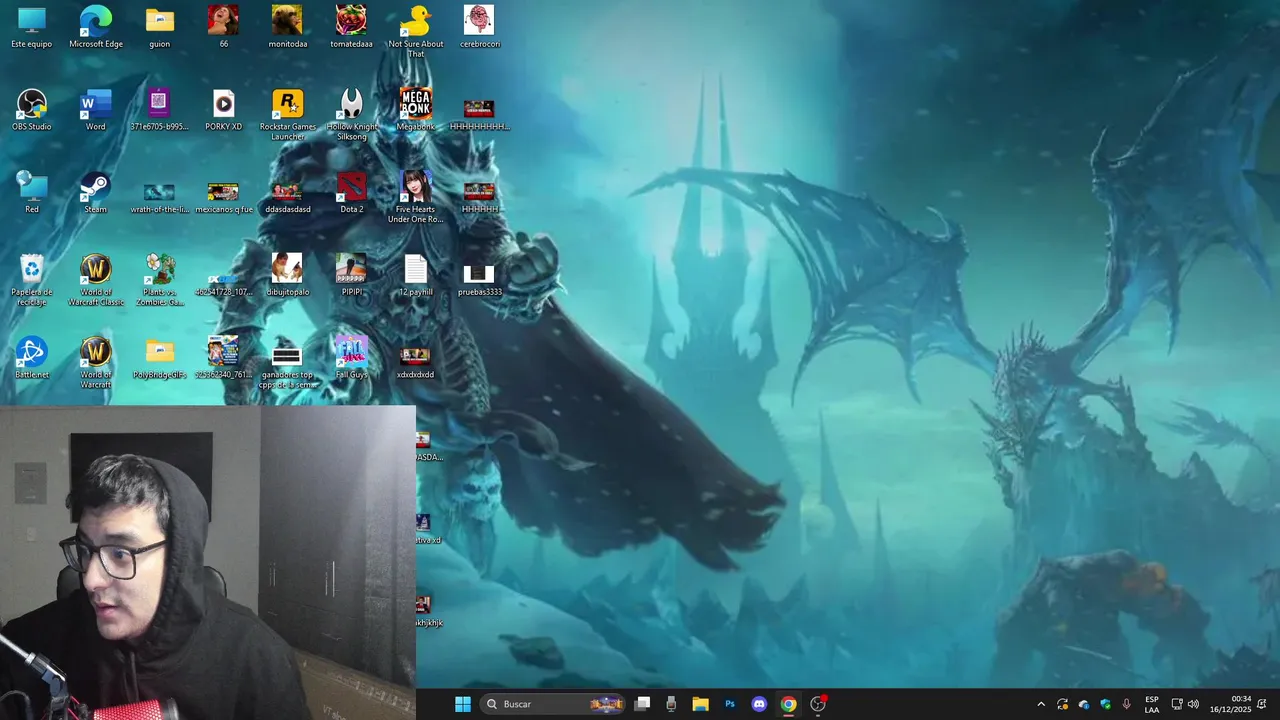Select the wrath-of-the-li... image file
The image size is (1280, 720).
coord(159,197)
